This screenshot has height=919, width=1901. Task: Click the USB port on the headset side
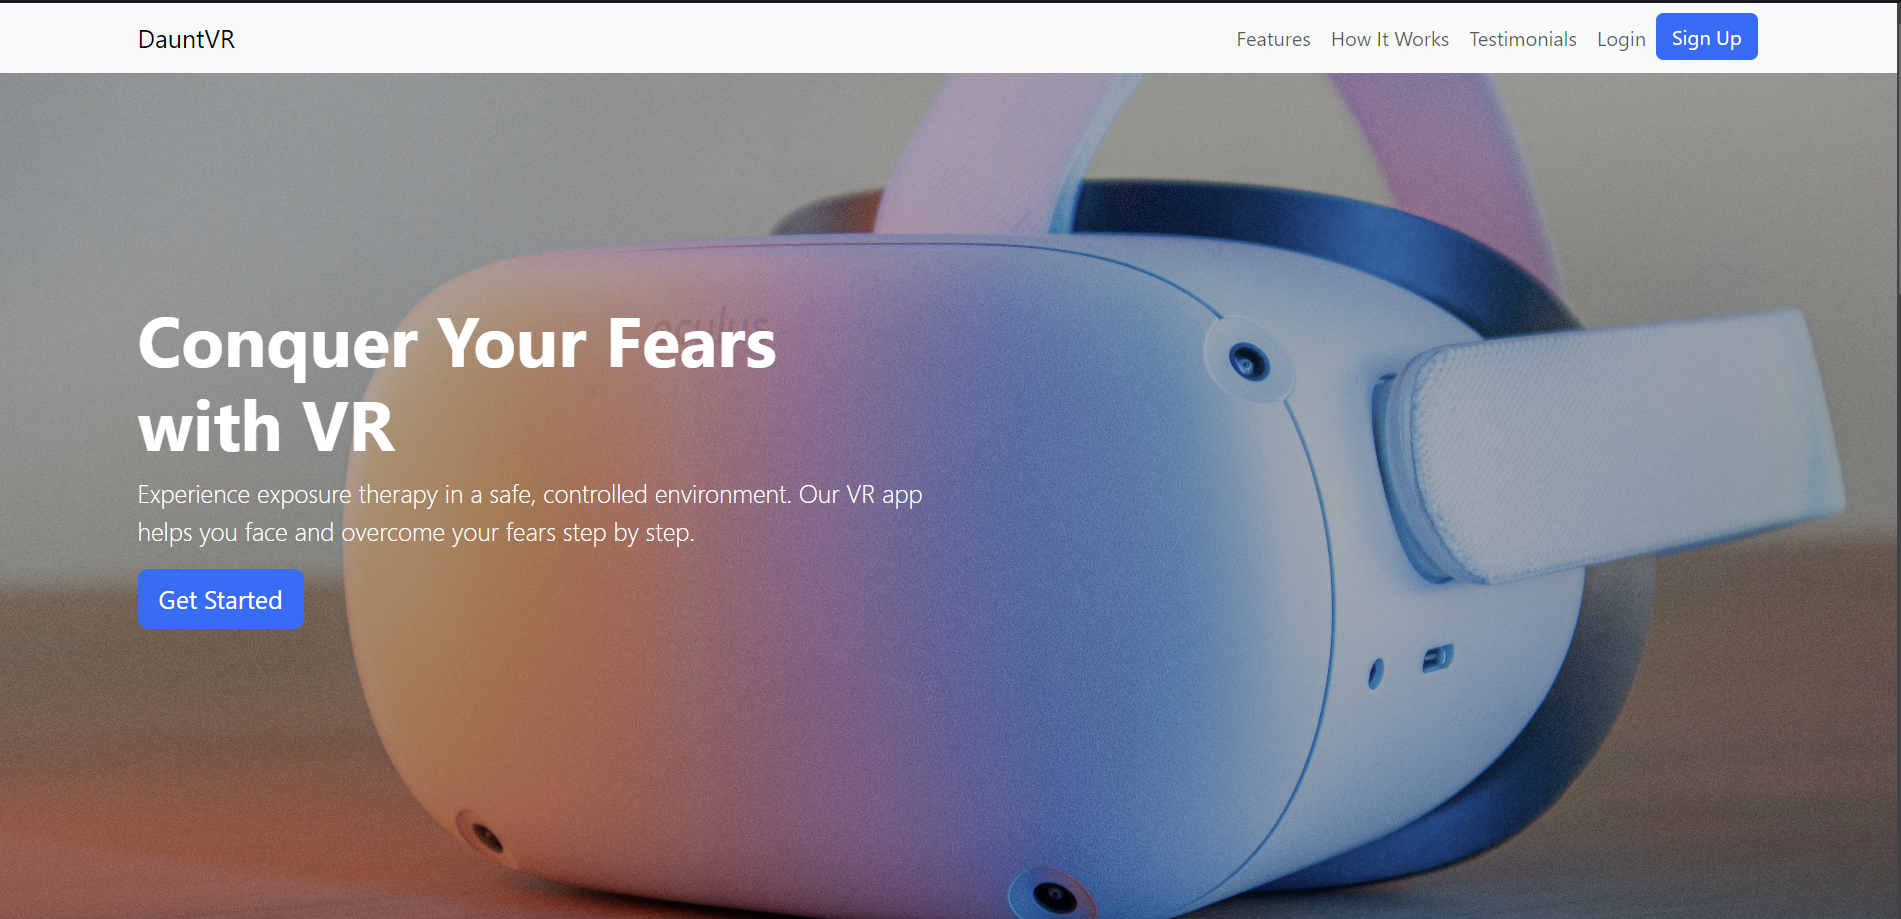(x=1437, y=659)
